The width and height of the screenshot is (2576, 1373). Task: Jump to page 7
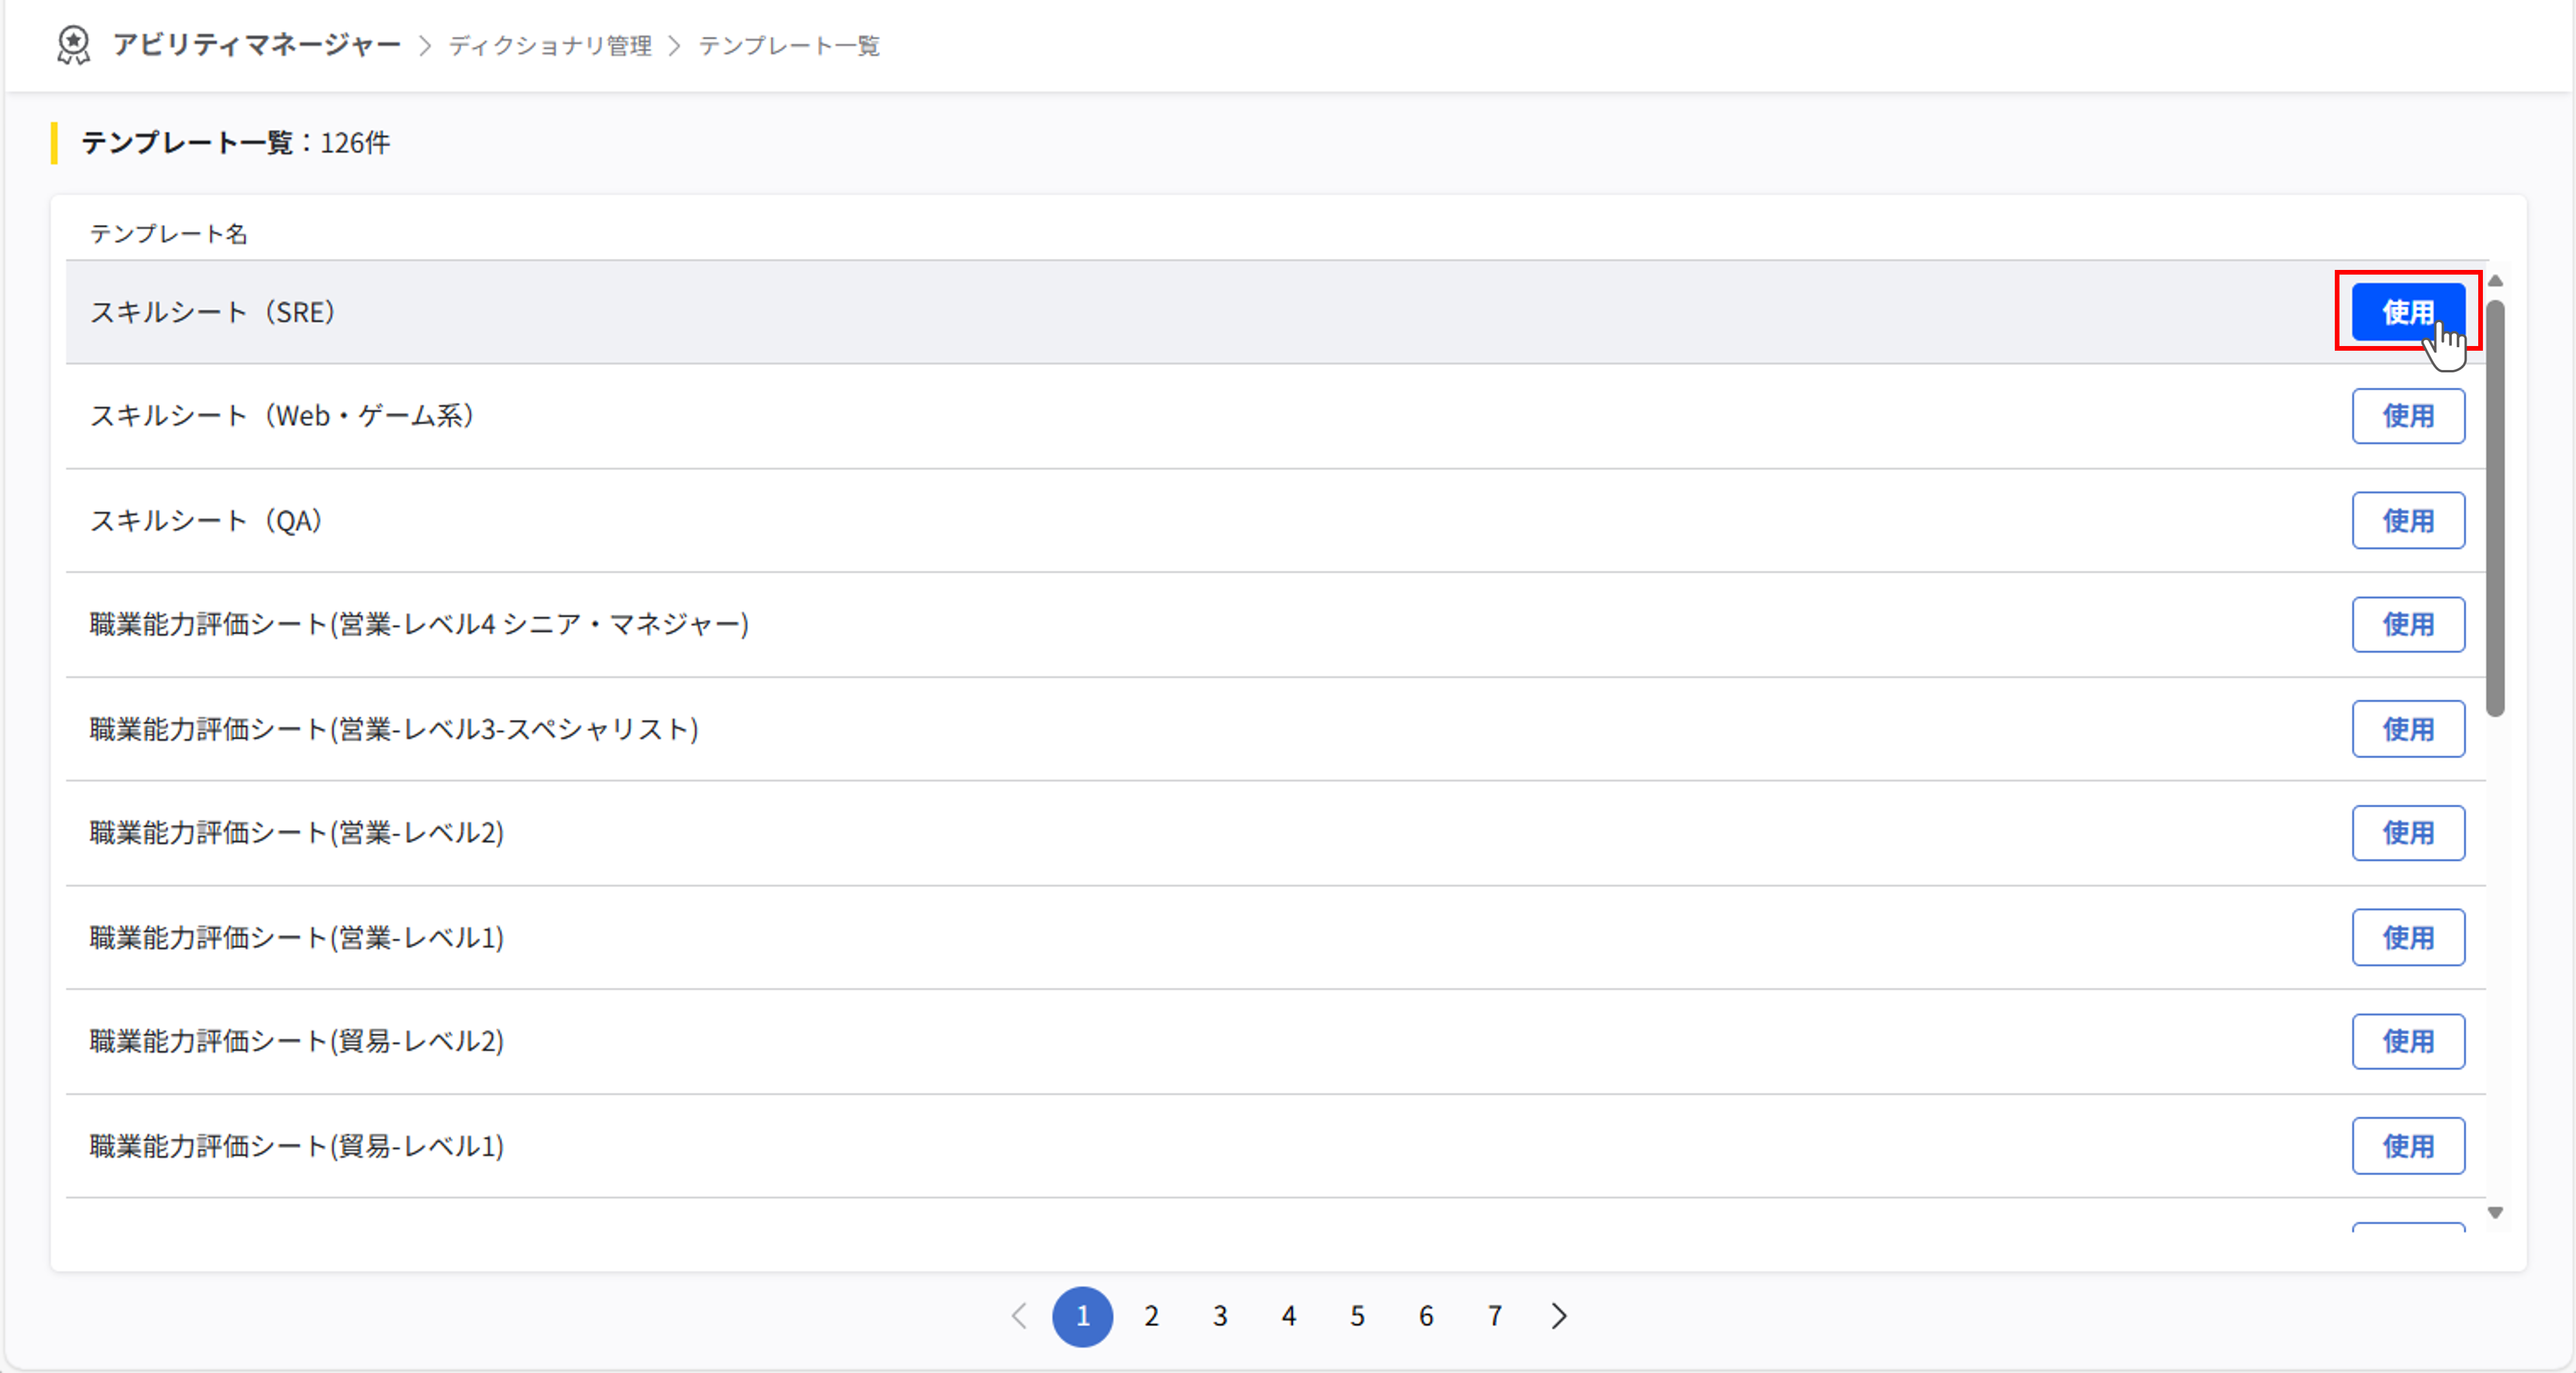(1494, 1316)
